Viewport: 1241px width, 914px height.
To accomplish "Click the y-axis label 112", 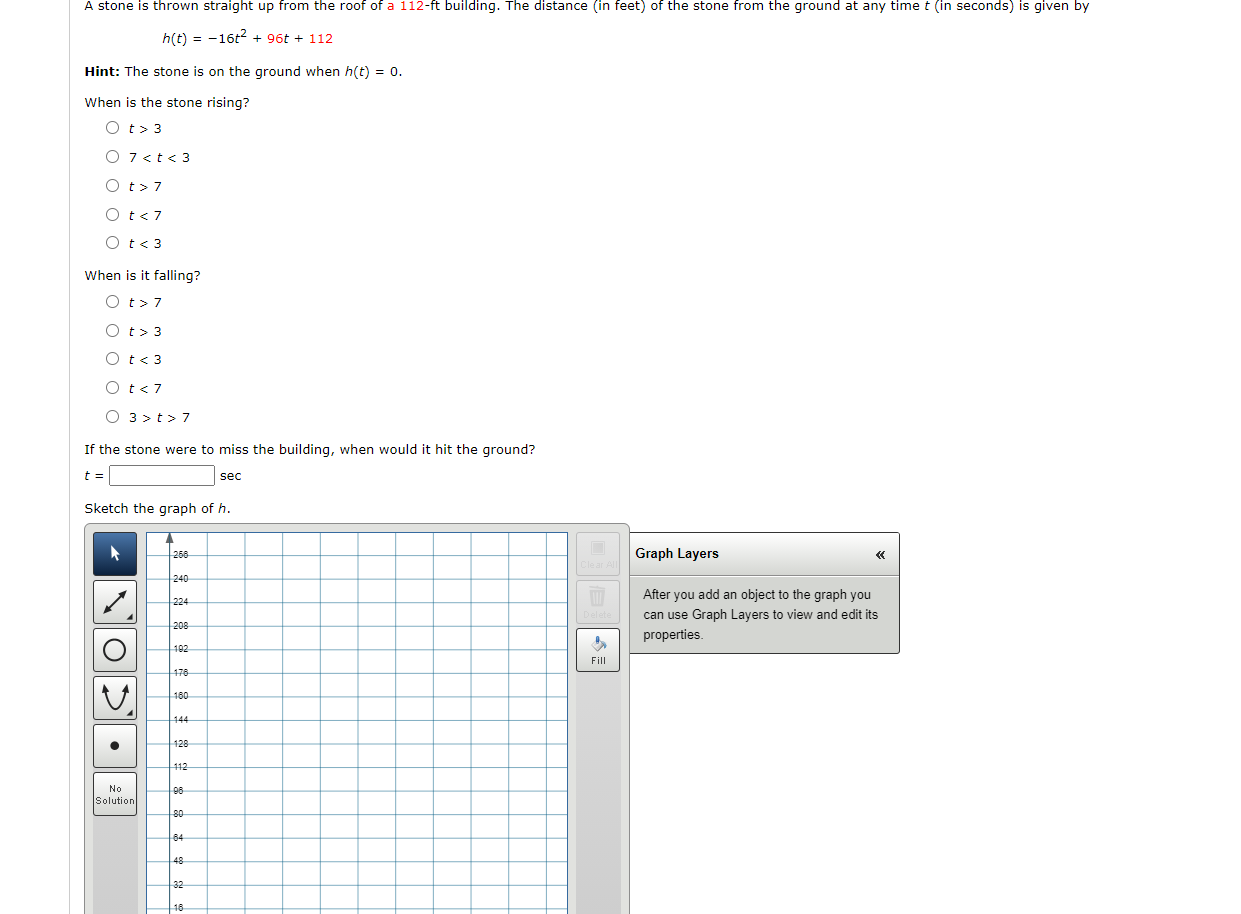I will pyautogui.click(x=180, y=767).
